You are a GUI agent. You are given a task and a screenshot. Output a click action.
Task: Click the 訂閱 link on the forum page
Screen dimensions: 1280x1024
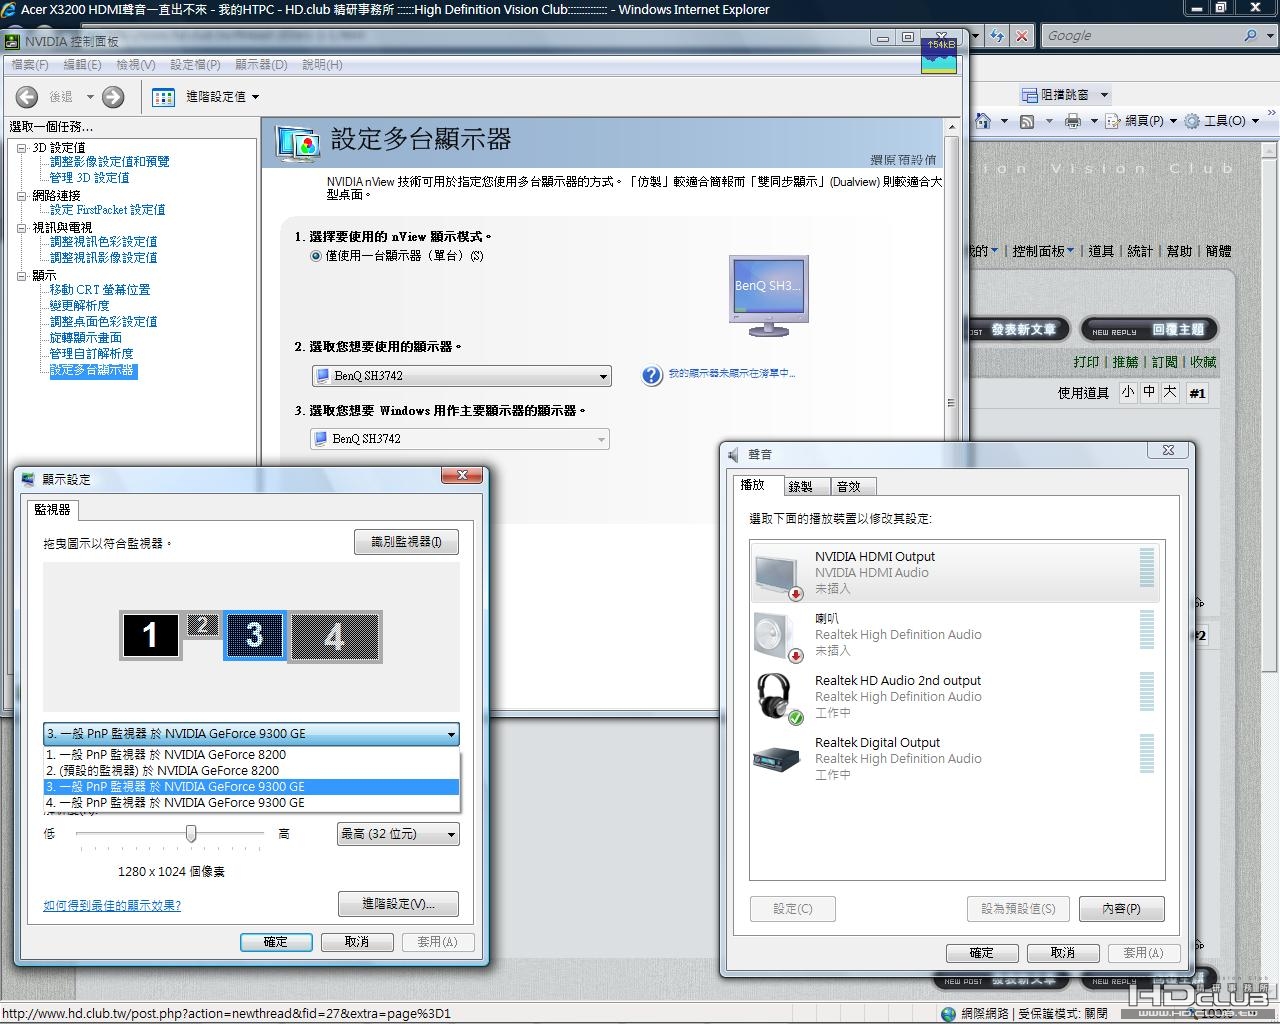point(1164,362)
